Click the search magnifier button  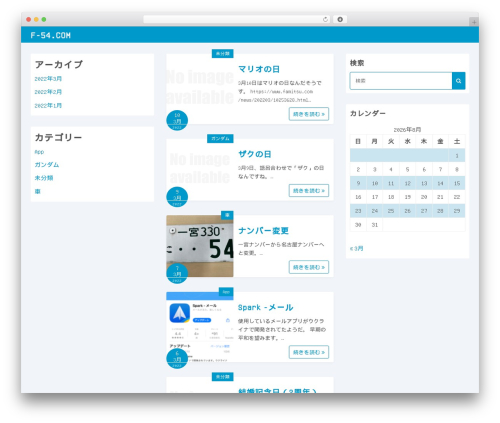(x=459, y=81)
